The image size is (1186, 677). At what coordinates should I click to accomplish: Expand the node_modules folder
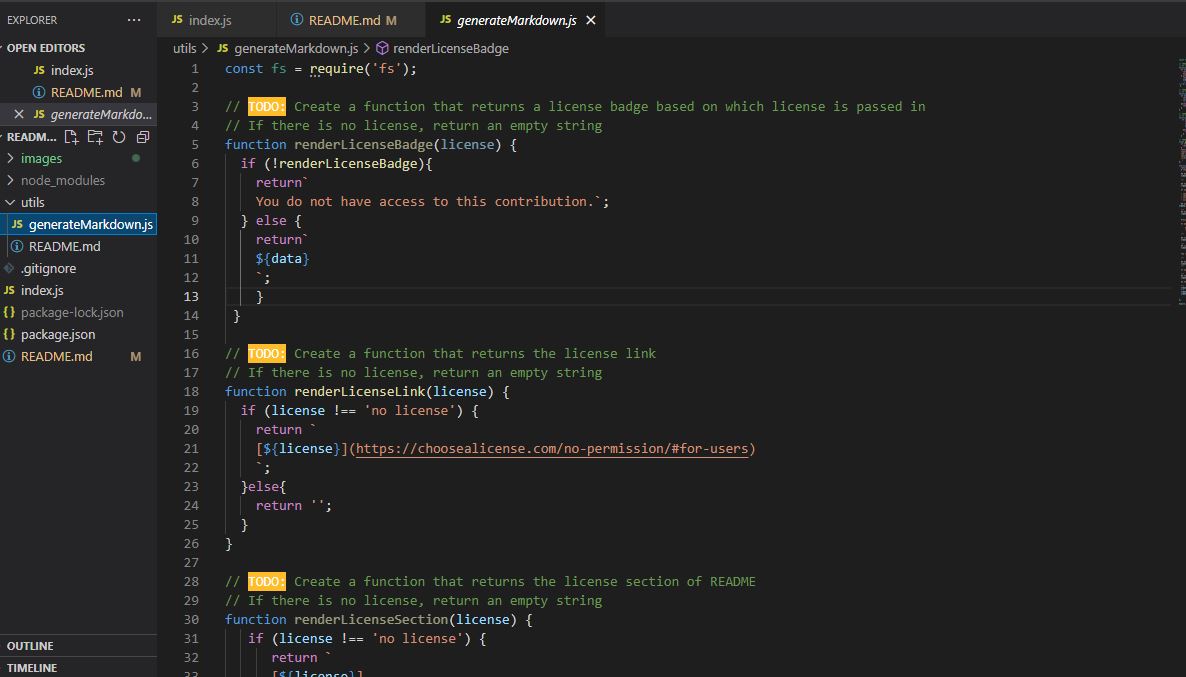click(x=64, y=180)
